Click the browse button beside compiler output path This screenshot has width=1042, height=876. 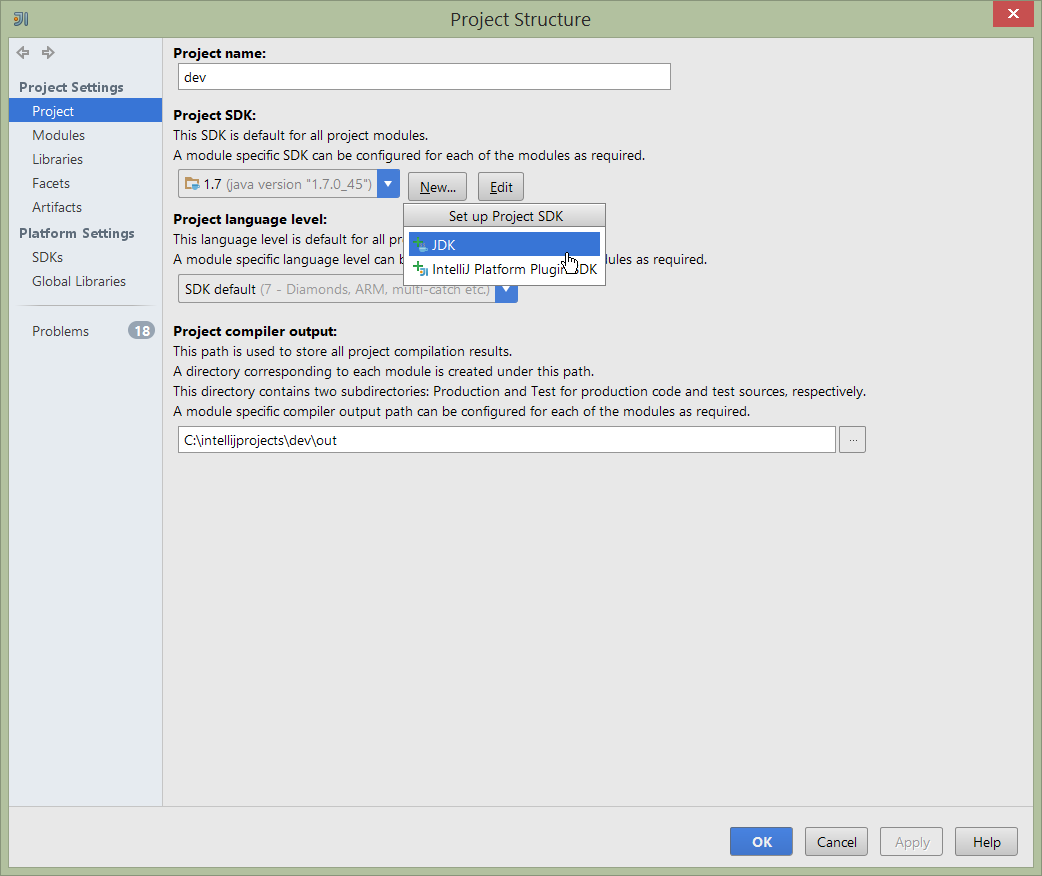852,440
